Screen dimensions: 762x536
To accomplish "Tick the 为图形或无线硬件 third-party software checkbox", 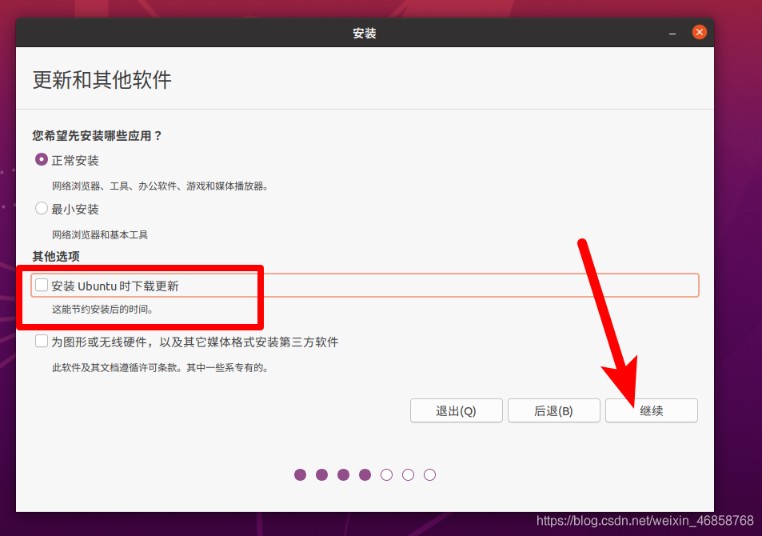I will point(41,341).
